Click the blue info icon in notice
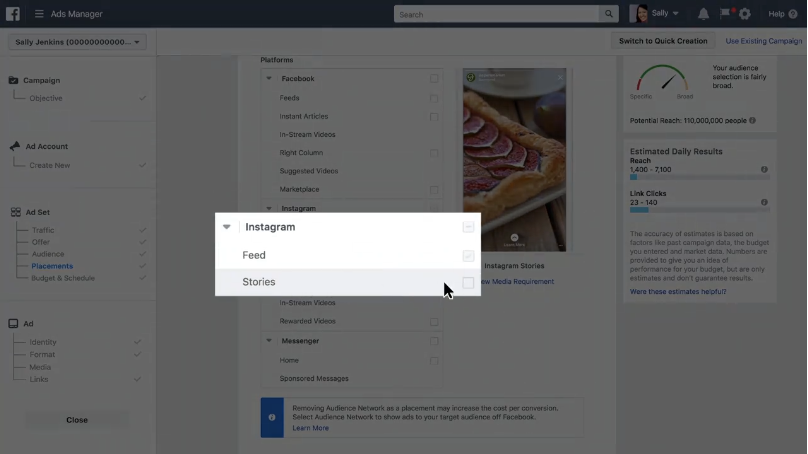This screenshot has width=808, height=454. tap(272, 417)
